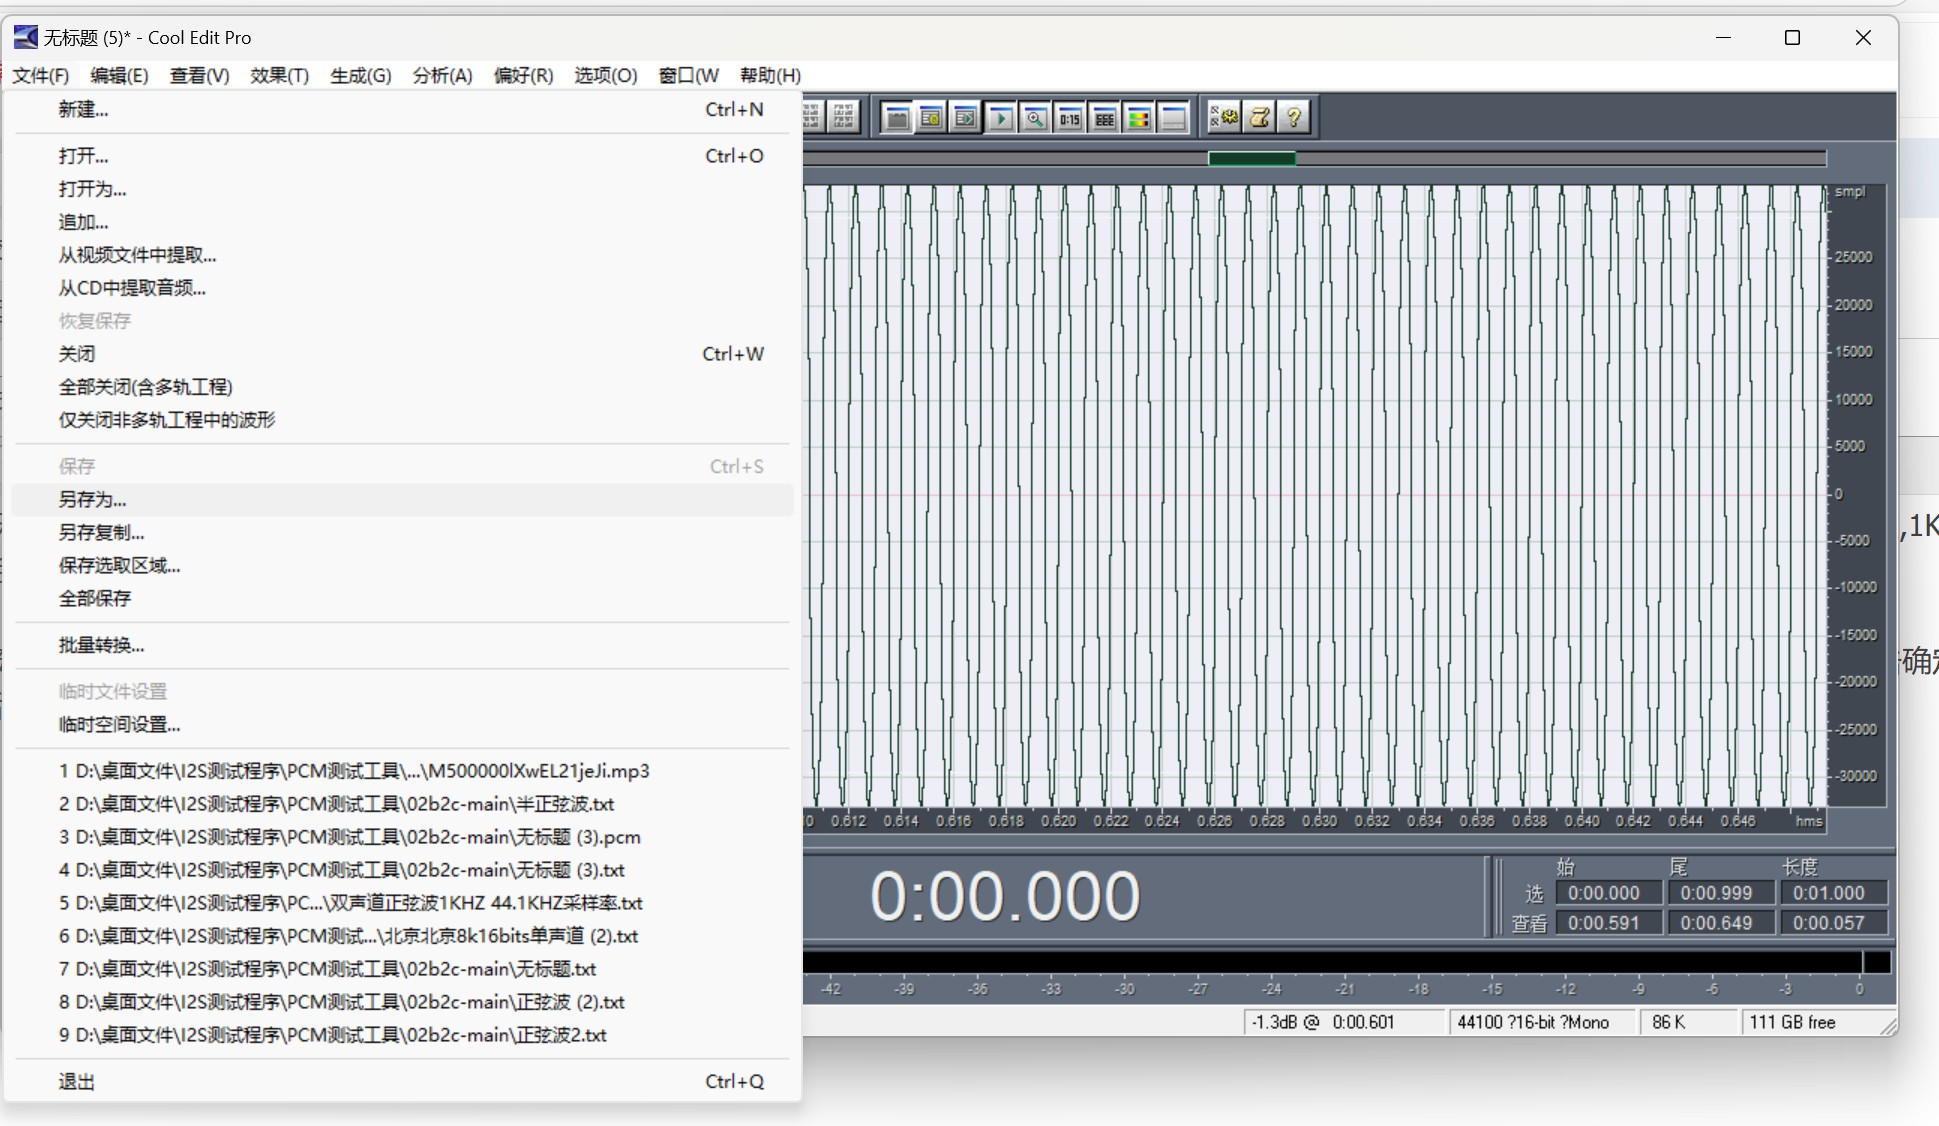Viewport: 1939px width, 1126px height.
Task: Choose 从CD中提取音频...
Action: [x=402, y=288]
